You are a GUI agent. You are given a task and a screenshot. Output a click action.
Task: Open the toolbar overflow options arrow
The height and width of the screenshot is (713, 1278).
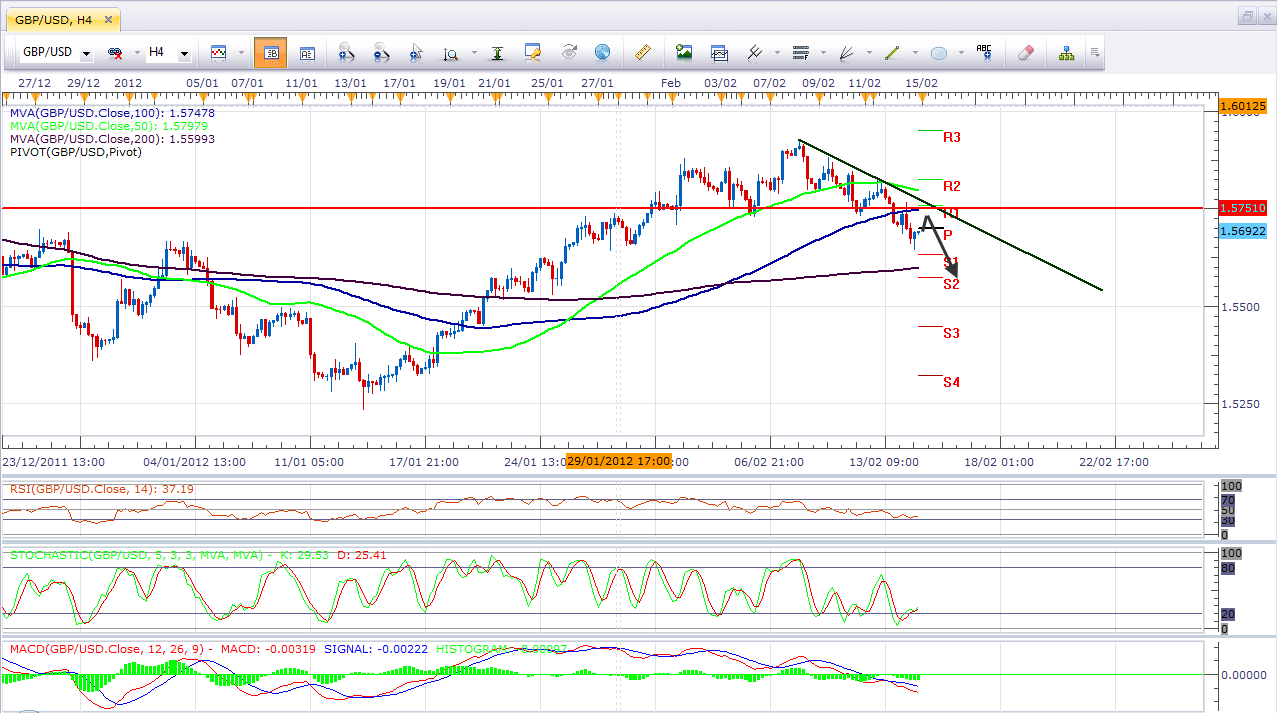[x=1095, y=52]
